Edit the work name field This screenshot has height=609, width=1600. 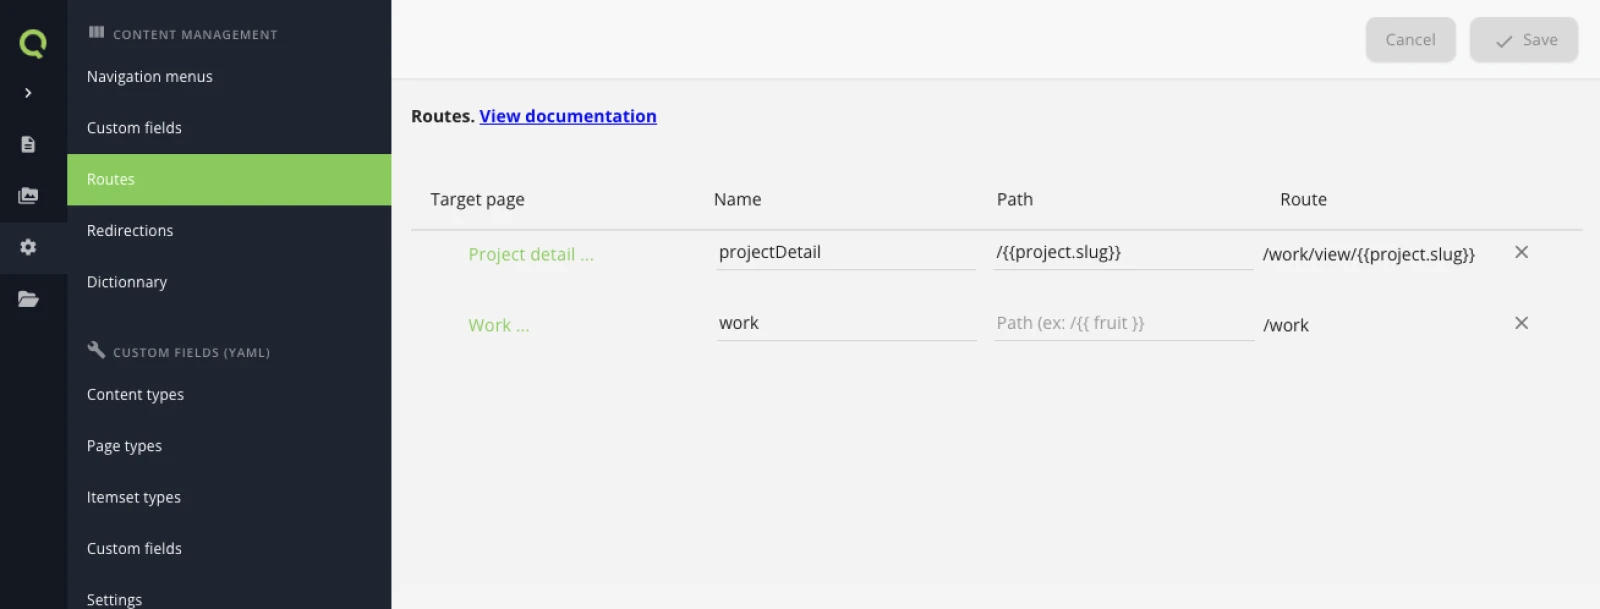[x=846, y=324]
